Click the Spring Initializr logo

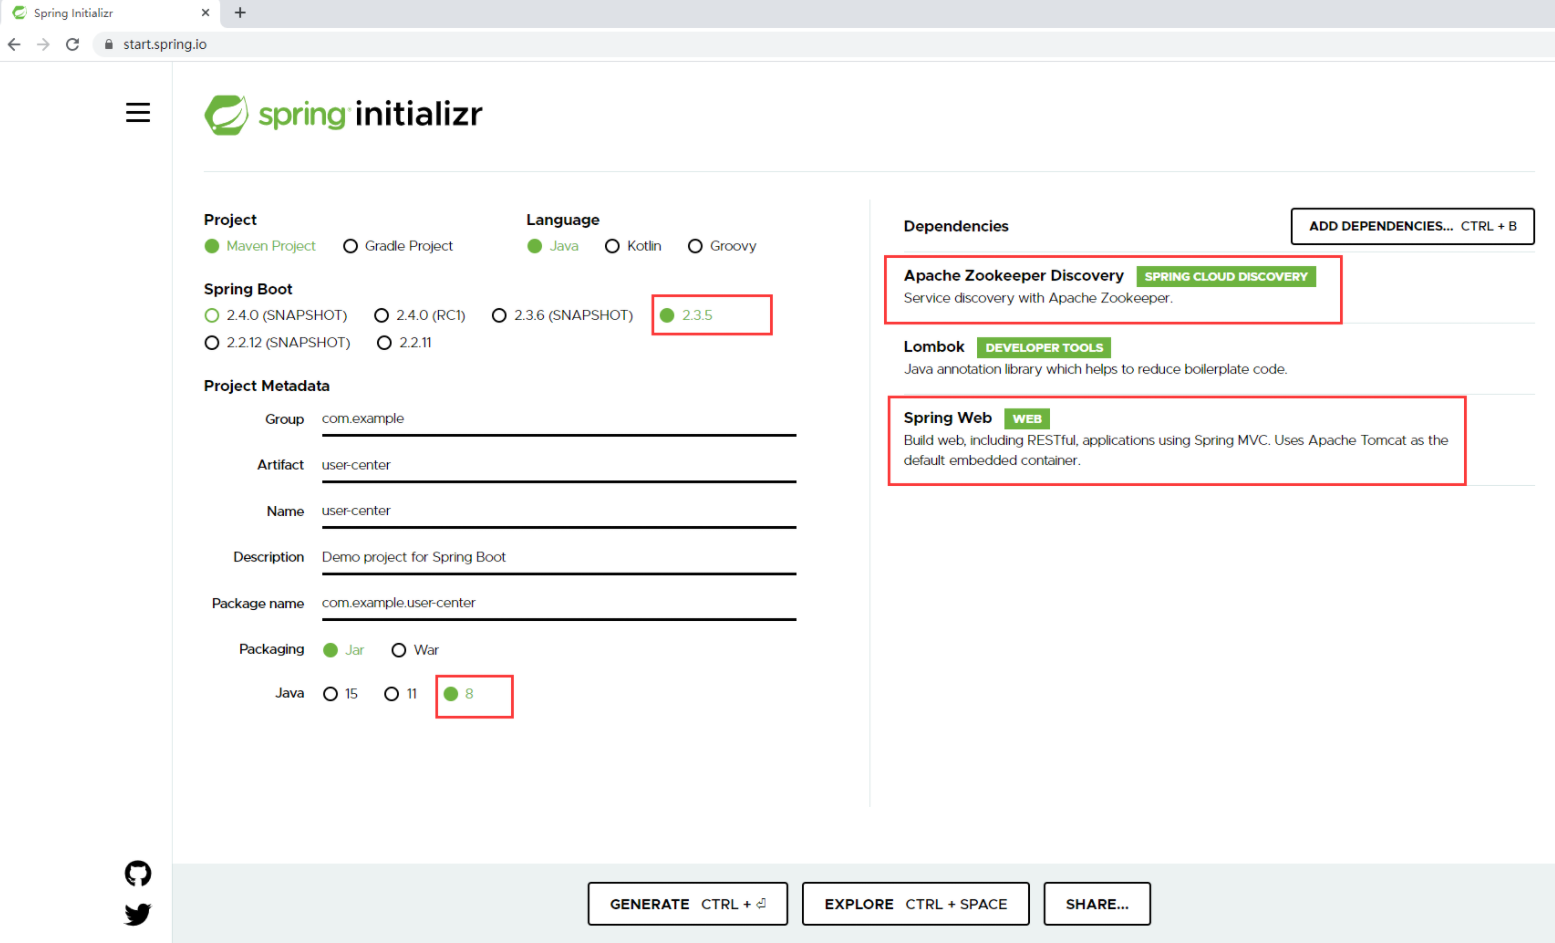[x=343, y=115]
